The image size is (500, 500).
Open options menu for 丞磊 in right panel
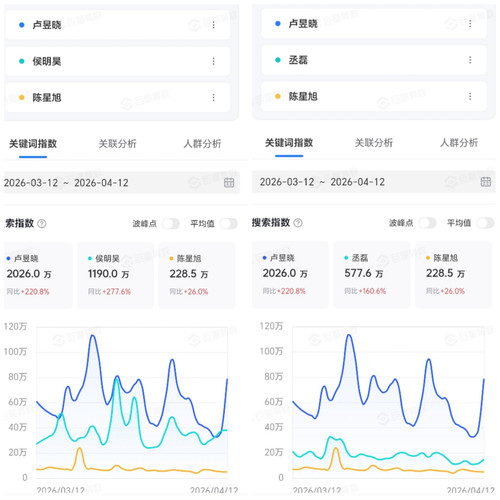[x=470, y=60]
